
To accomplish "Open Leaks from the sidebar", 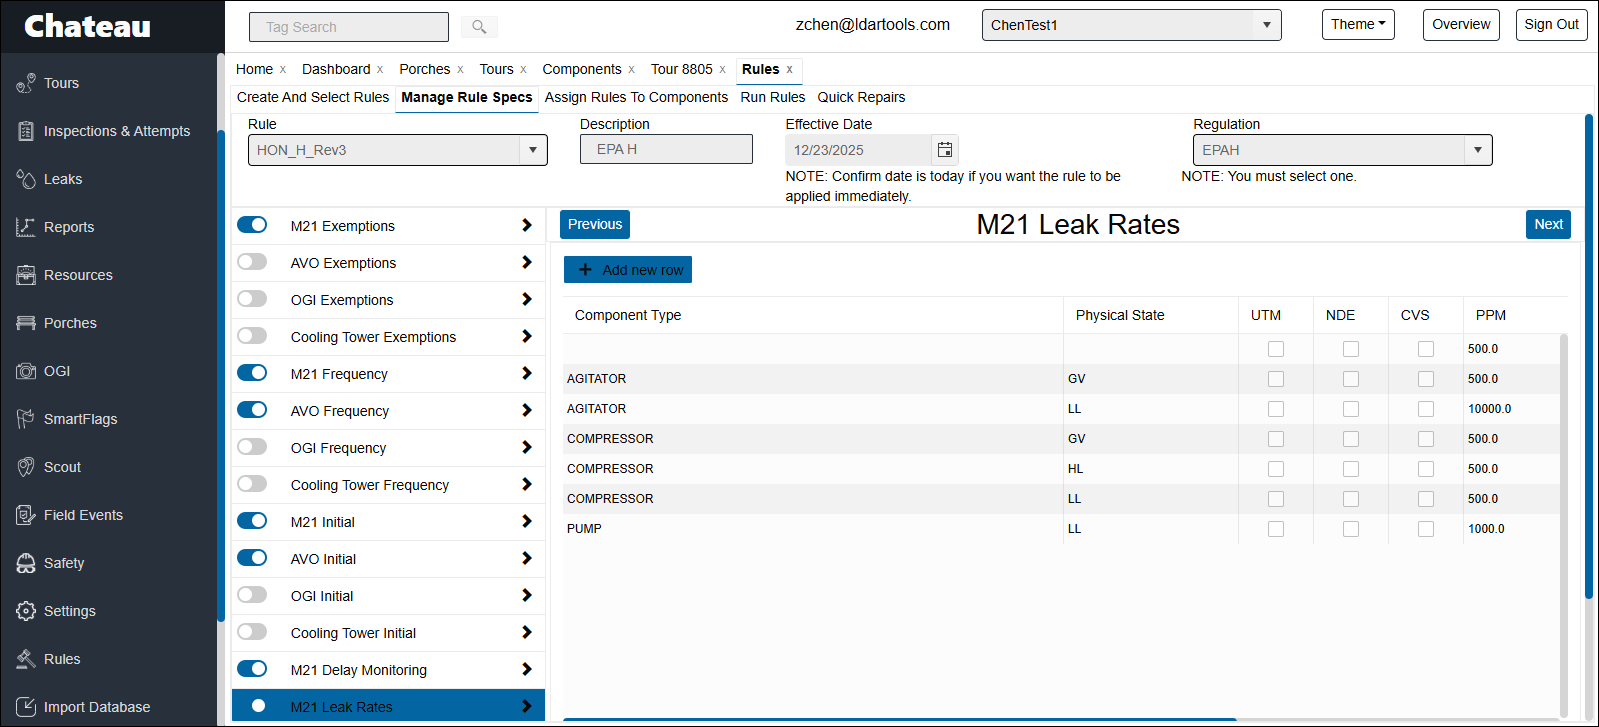I will point(63,179).
